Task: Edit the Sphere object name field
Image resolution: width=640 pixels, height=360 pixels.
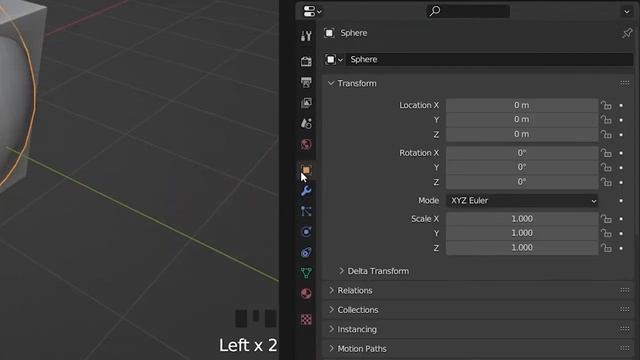Action: tap(489, 60)
